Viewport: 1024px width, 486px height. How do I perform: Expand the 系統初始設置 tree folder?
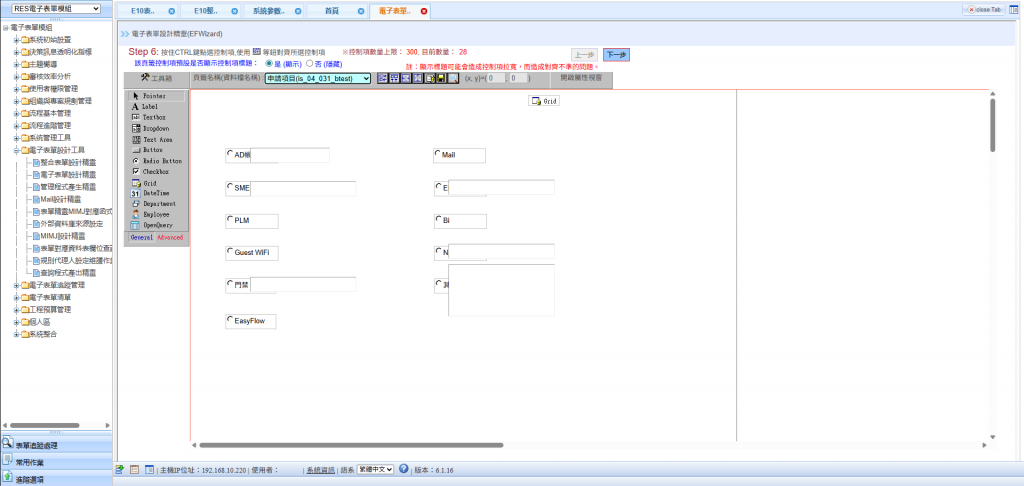(x=16, y=40)
